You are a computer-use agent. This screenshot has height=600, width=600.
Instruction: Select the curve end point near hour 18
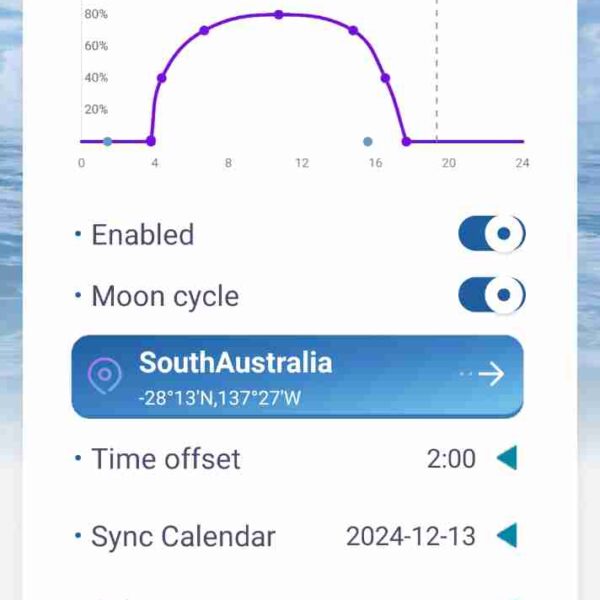406,142
